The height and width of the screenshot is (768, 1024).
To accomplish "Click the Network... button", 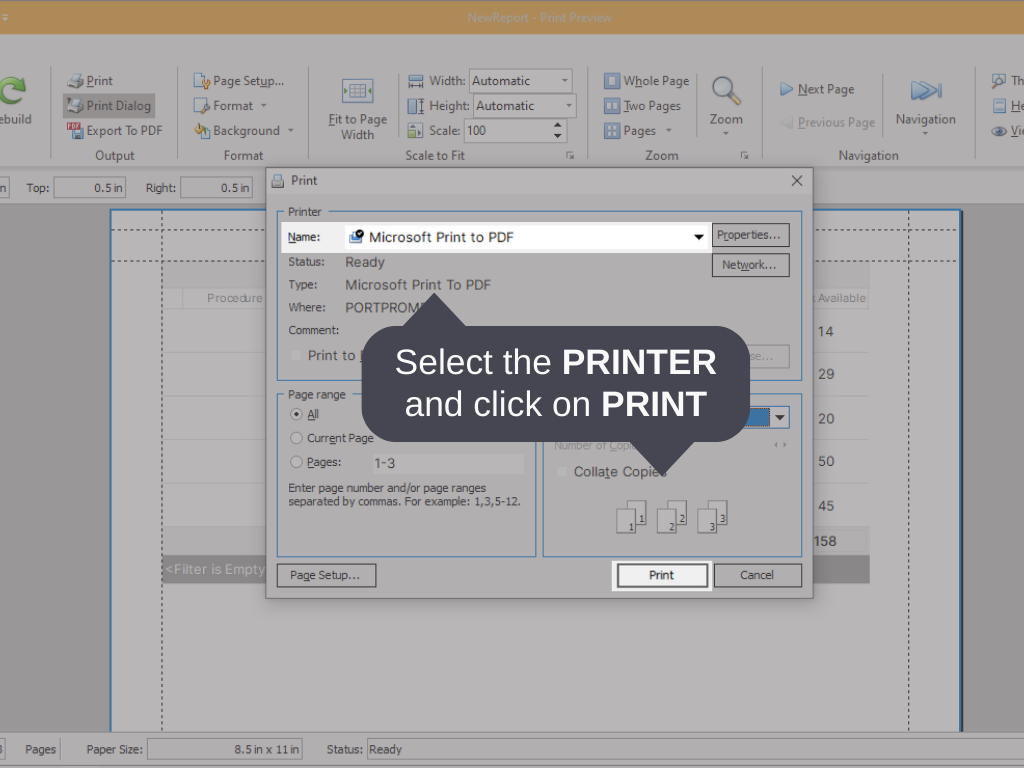I will 750,265.
